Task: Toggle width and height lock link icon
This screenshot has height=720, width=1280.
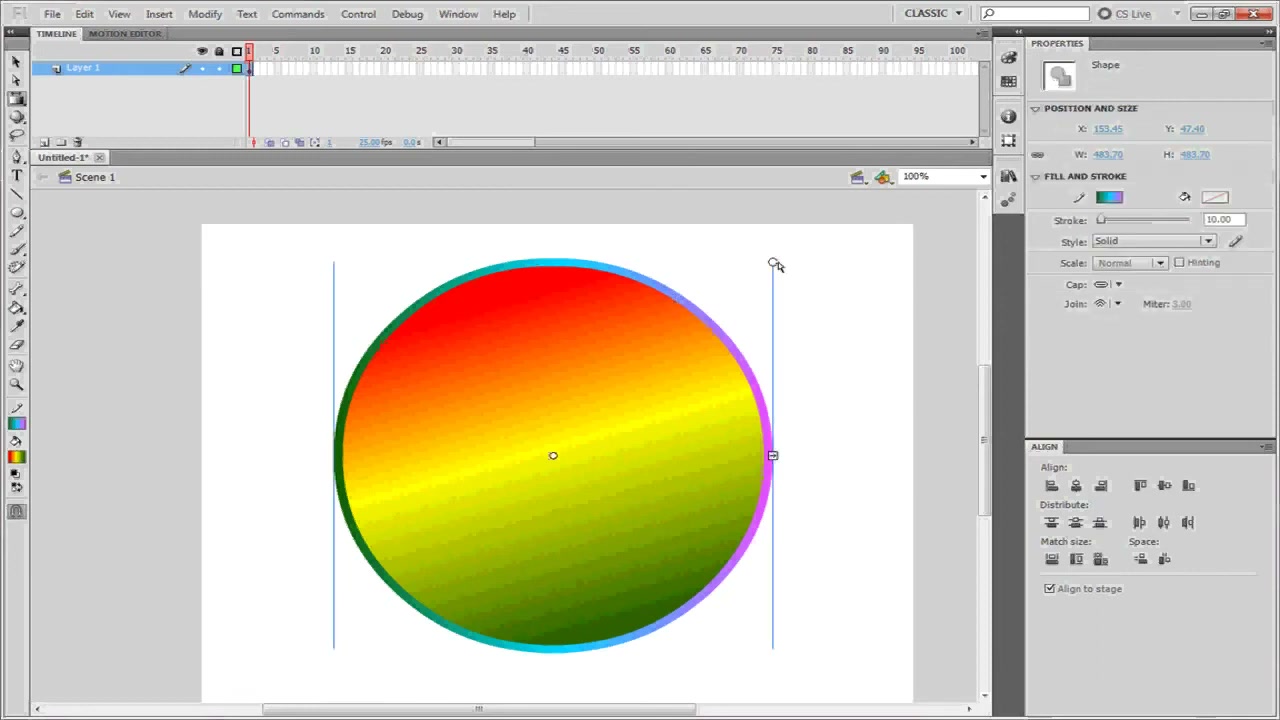Action: click(1037, 155)
